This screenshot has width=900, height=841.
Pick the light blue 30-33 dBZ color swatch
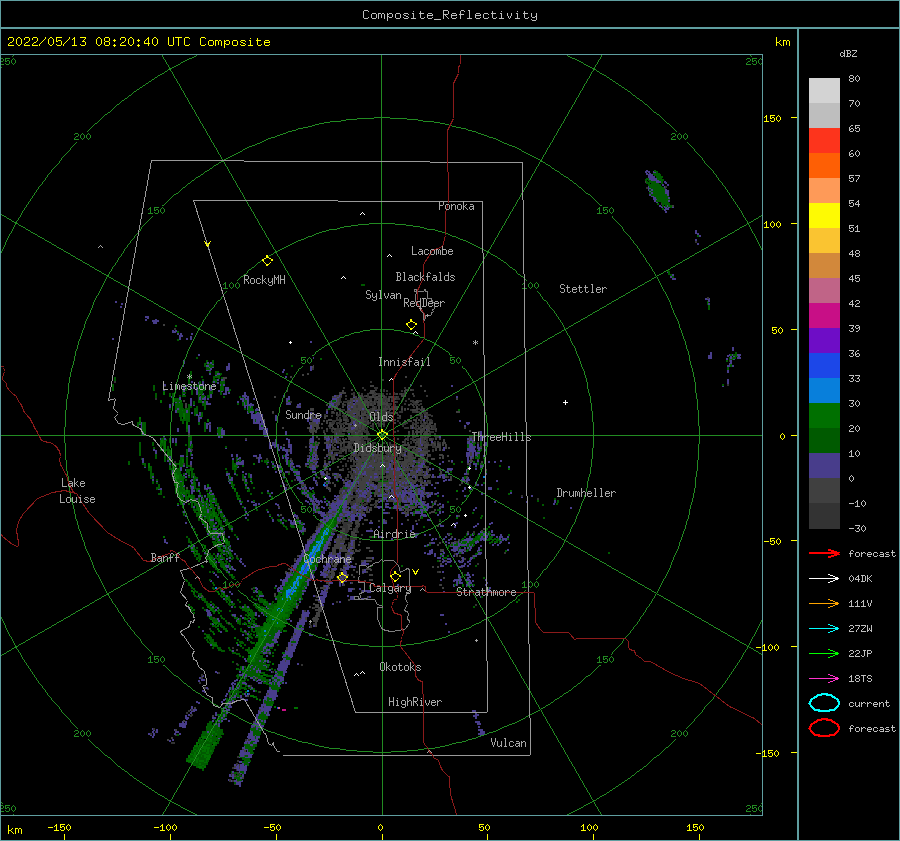point(824,391)
